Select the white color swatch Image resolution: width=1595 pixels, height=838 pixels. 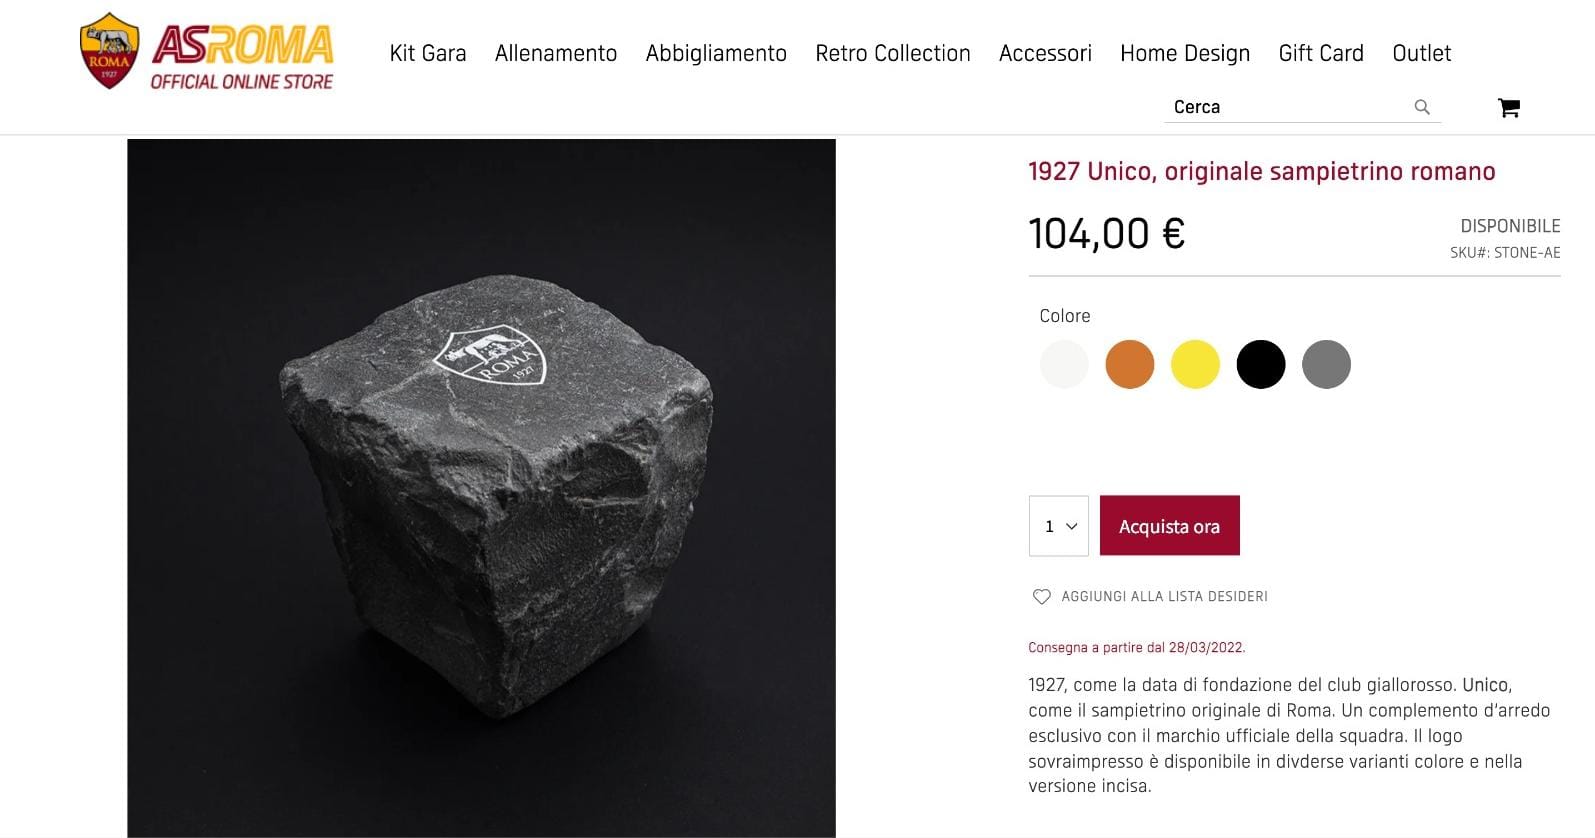pyautogui.click(x=1064, y=364)
